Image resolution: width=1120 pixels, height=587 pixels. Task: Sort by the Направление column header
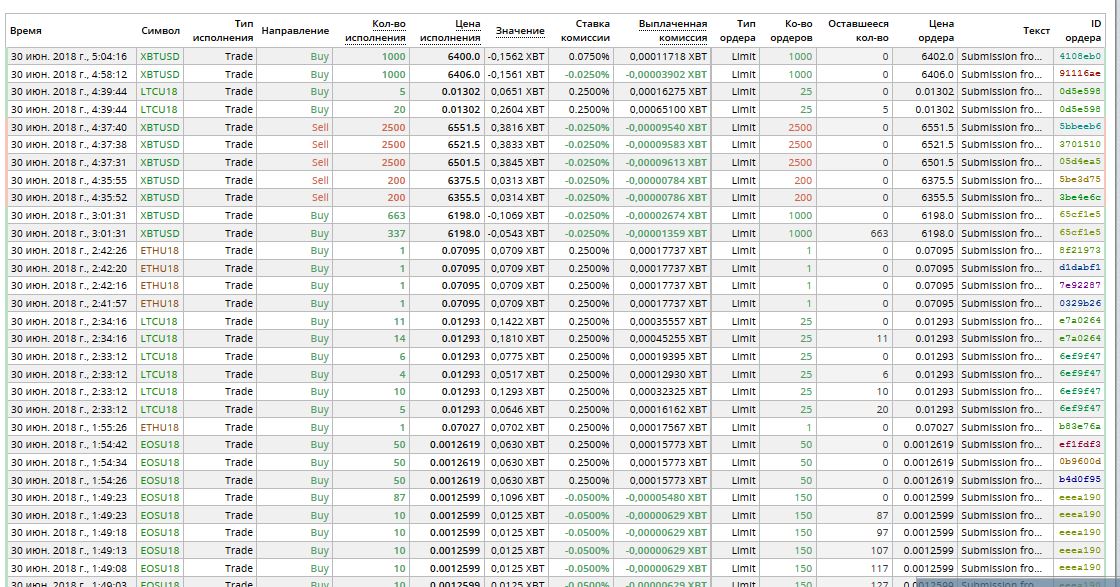pyautogui.click(x=295, y=31)
